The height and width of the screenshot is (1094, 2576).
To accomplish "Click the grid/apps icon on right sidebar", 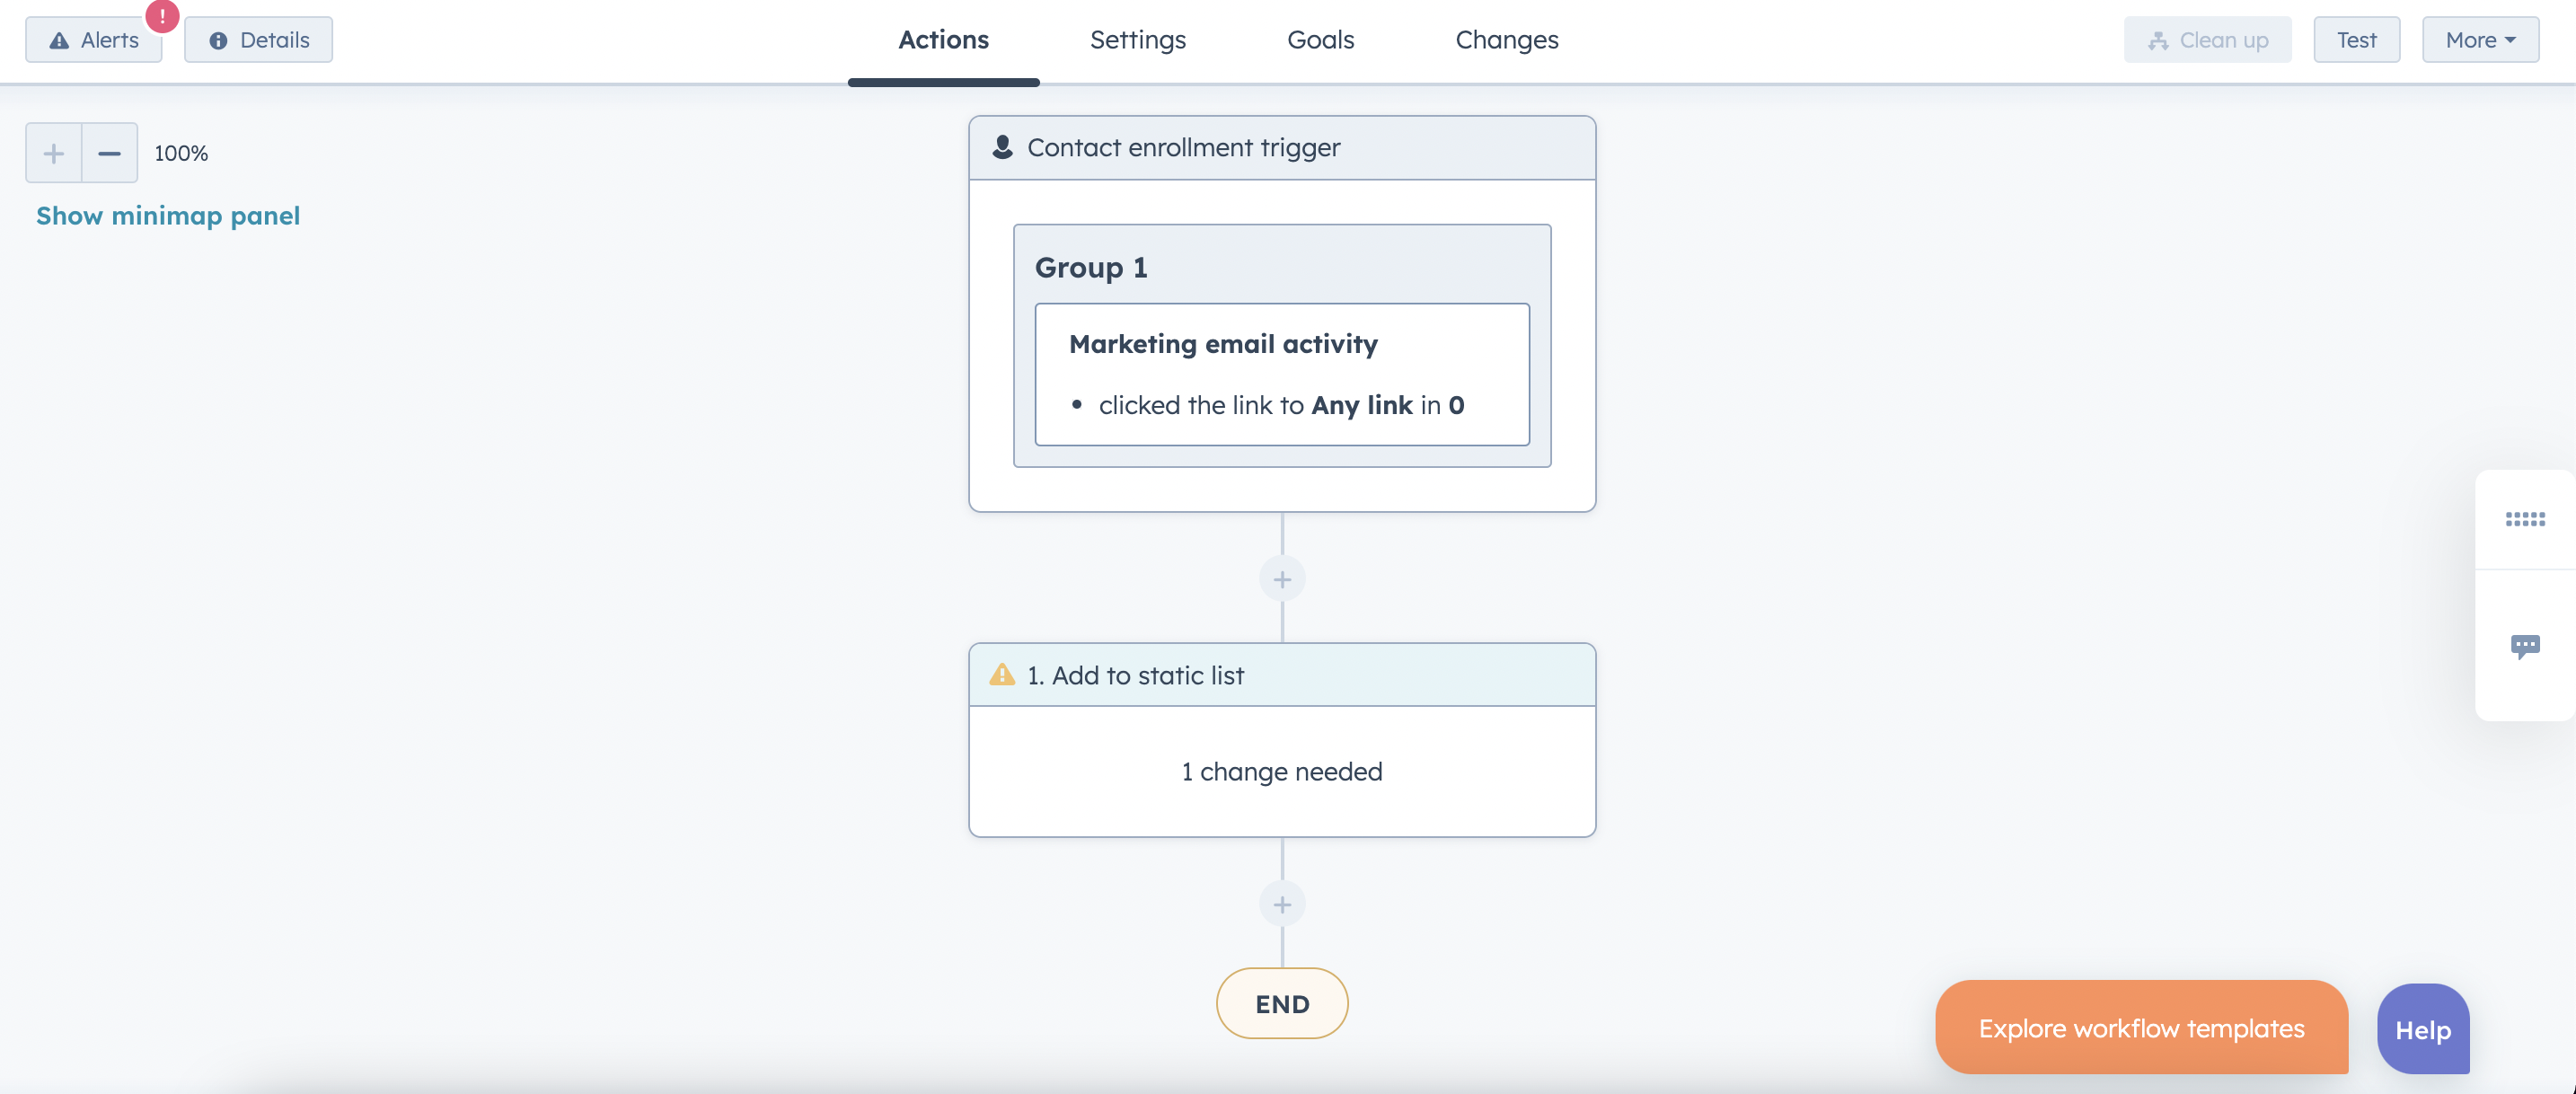I will coord(2525,519).
